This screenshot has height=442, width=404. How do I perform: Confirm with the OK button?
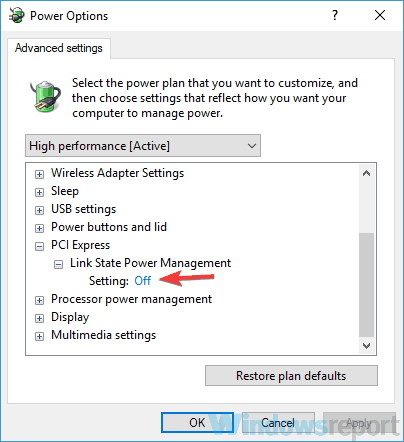tap(197, 423)
